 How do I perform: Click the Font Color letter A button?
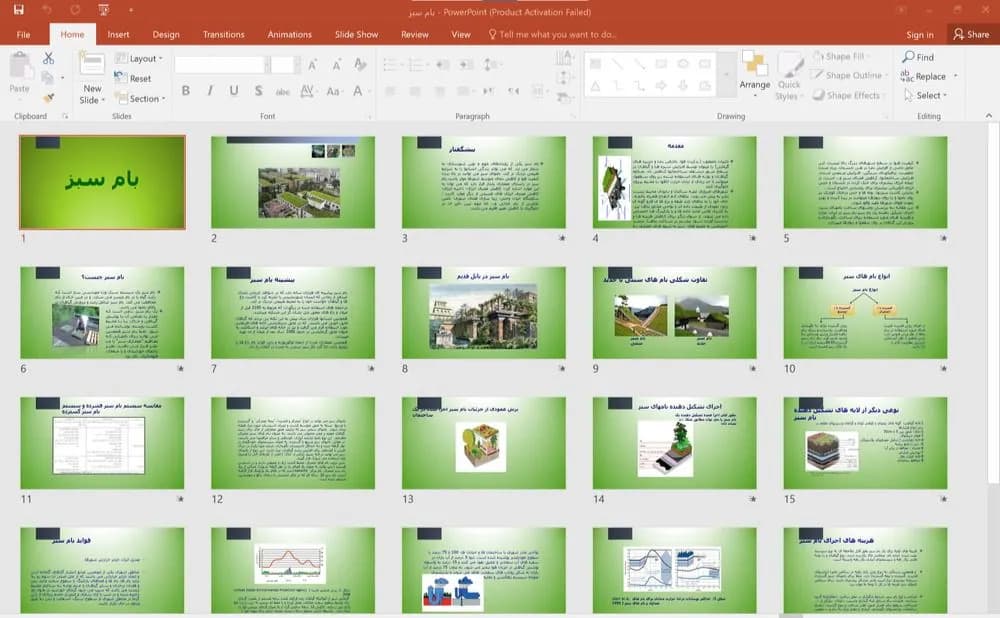[x=358, y=91]
